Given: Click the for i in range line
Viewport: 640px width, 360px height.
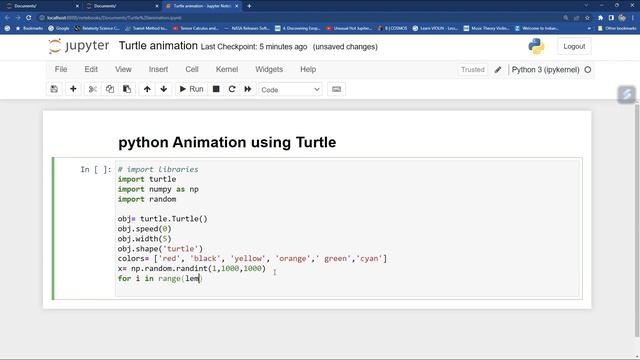Looking at the screenshot, I should (x=160, y=278).
